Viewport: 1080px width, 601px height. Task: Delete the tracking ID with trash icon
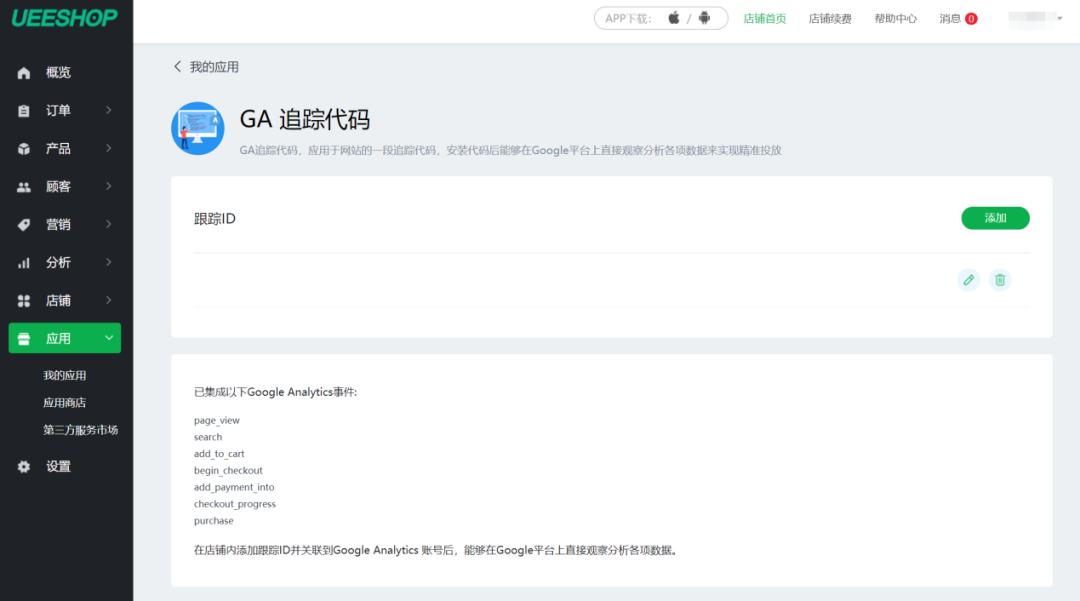(1000, 280)
